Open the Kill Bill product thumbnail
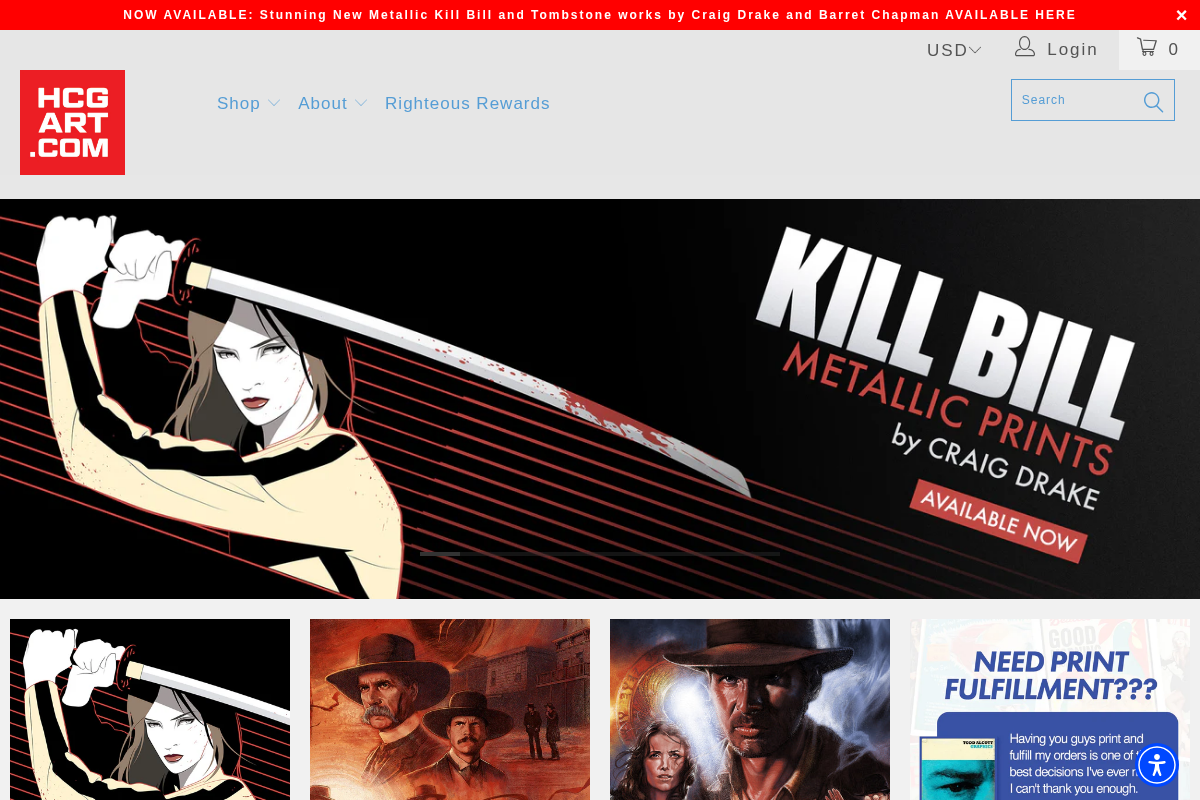This screenshot has height=800, width=1200. (x=149, y=709)
